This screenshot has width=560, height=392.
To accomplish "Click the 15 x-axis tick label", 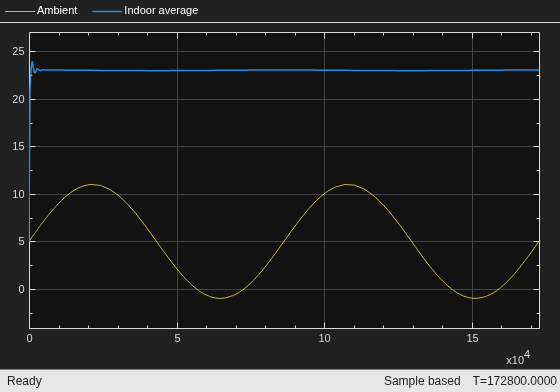I will [472, 338].
